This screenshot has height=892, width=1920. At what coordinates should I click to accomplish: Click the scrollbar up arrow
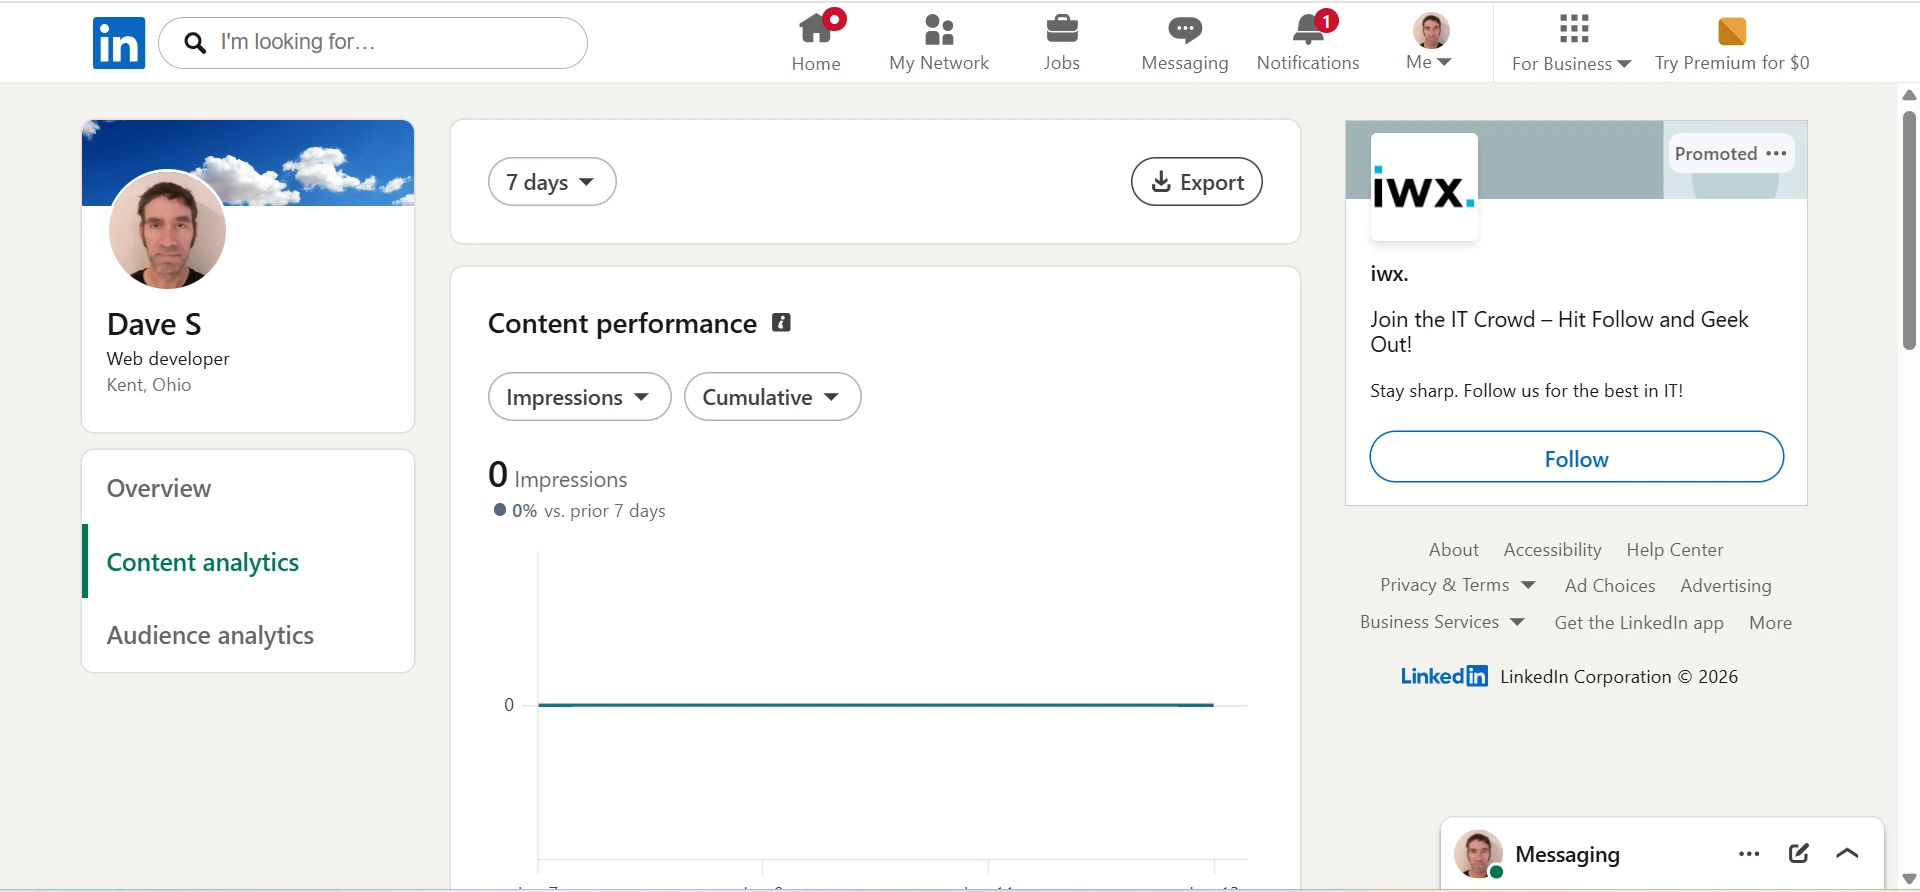pos(1909,95)
